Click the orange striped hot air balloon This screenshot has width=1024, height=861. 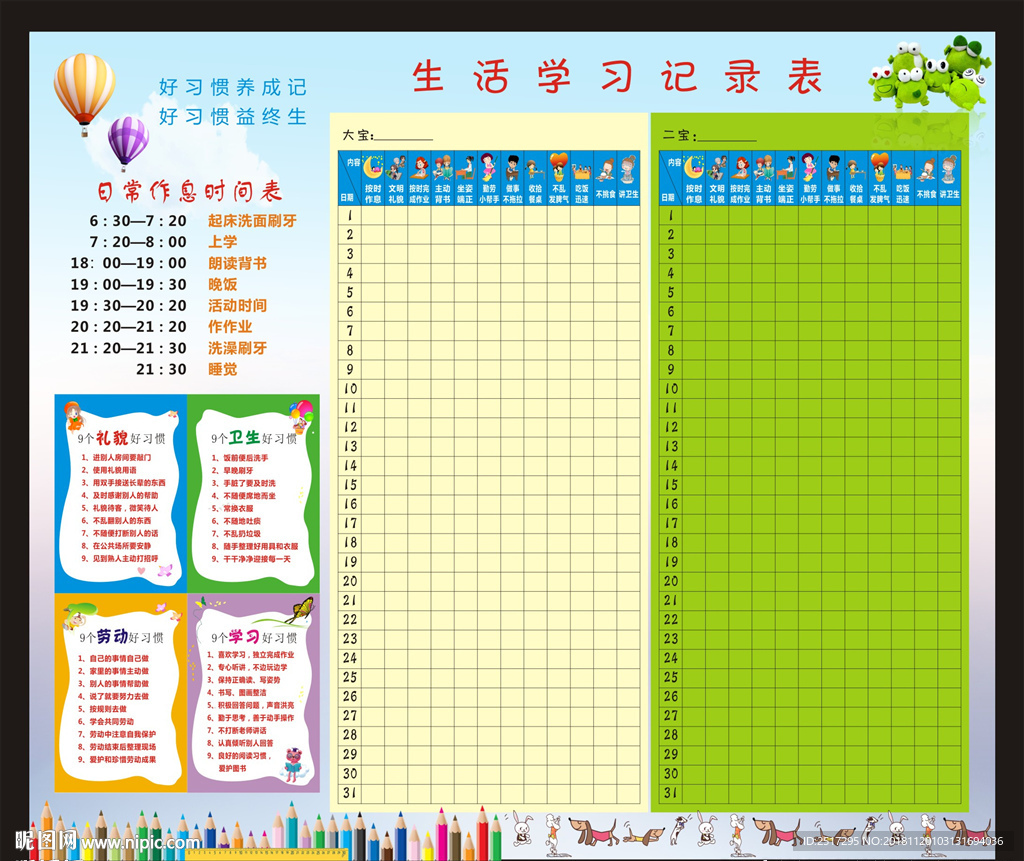click(x=84, y=93)
